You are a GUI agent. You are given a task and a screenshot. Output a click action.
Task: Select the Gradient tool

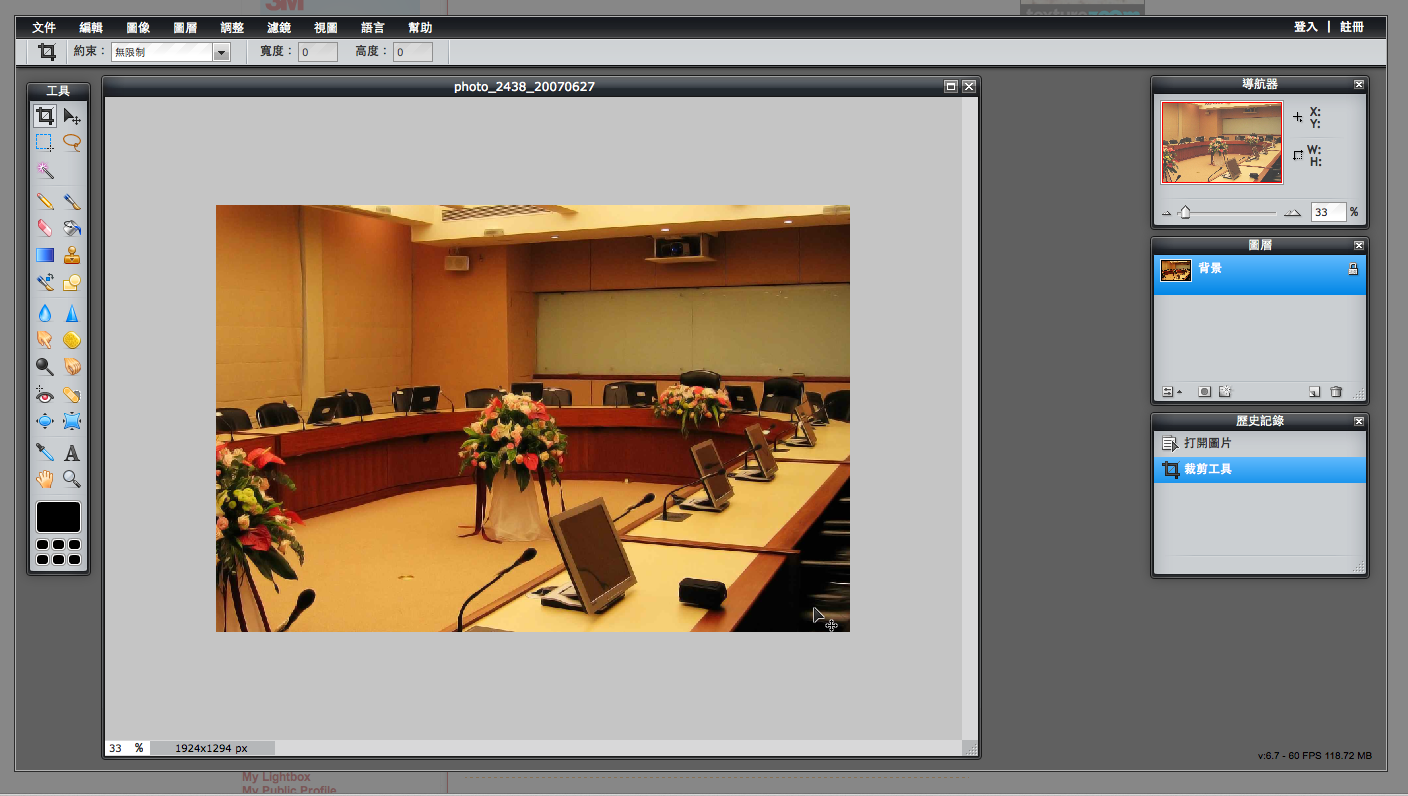pos(45,255)
